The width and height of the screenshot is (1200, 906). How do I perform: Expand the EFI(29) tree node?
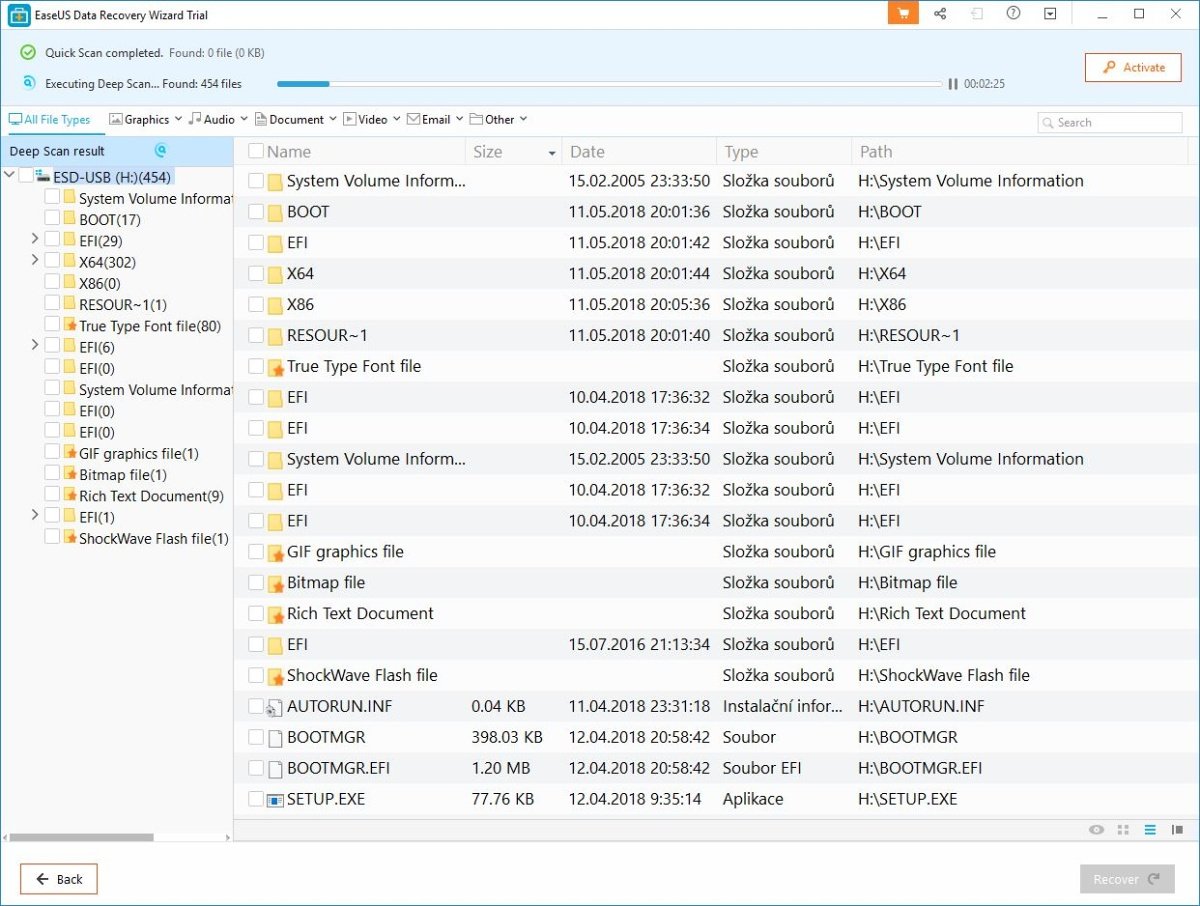[35, 240]
